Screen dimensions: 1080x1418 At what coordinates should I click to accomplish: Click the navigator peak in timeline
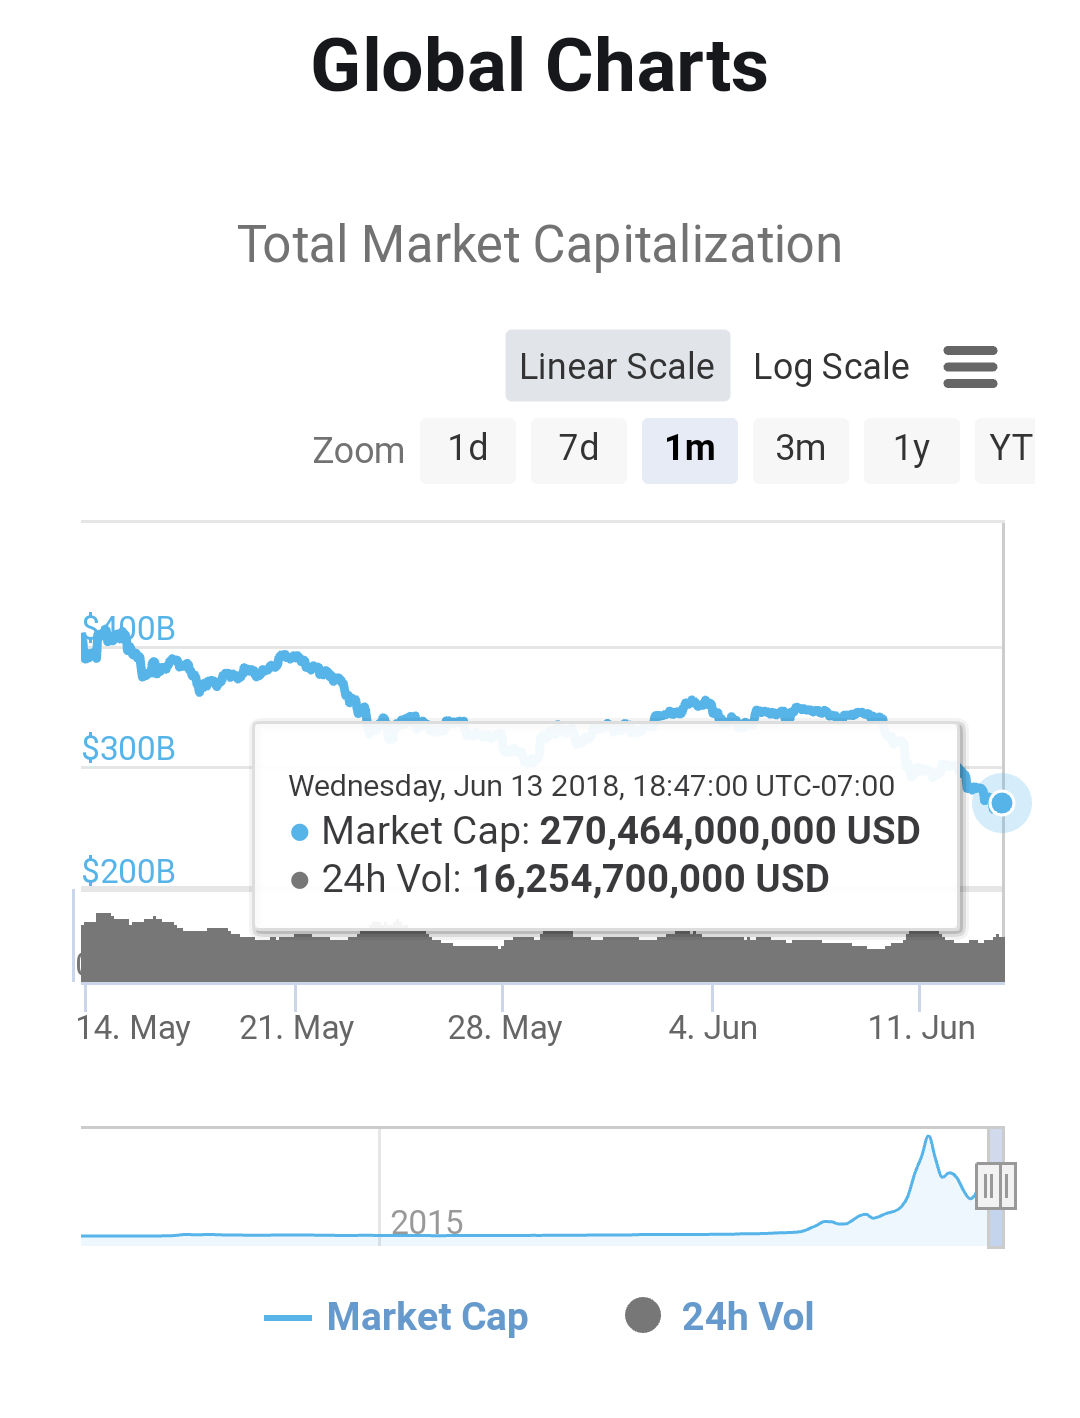929,1140
